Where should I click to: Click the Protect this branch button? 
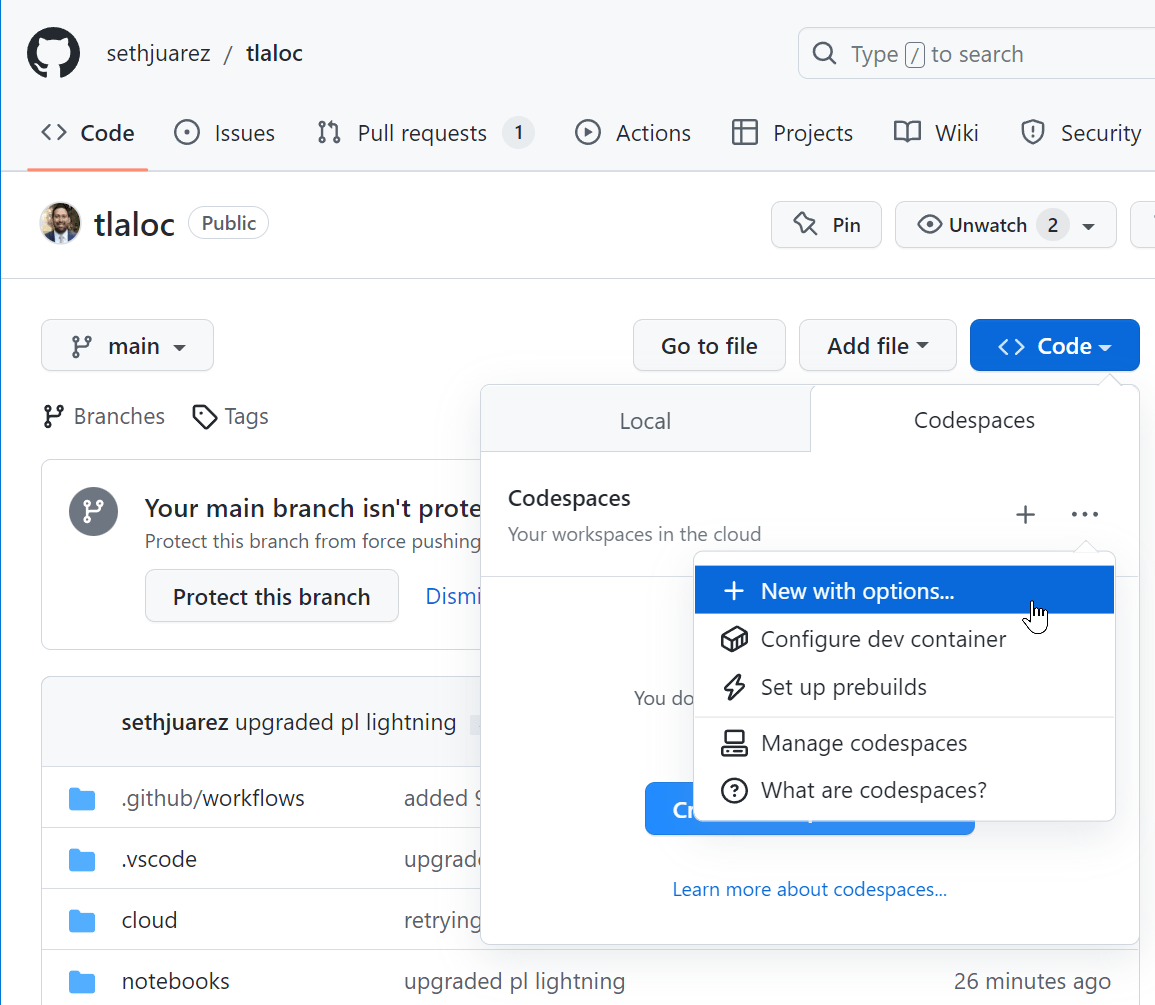point(271,596)
